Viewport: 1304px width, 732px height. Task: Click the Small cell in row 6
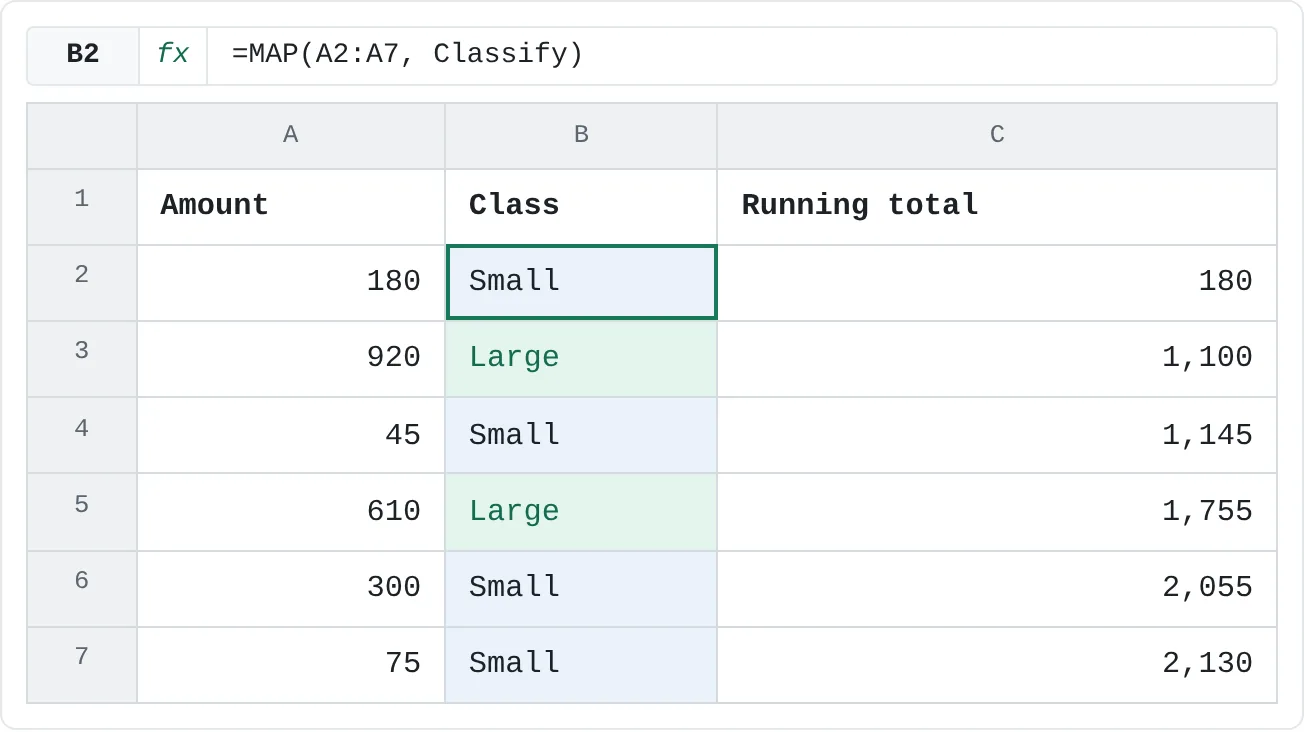click(581, 588)
